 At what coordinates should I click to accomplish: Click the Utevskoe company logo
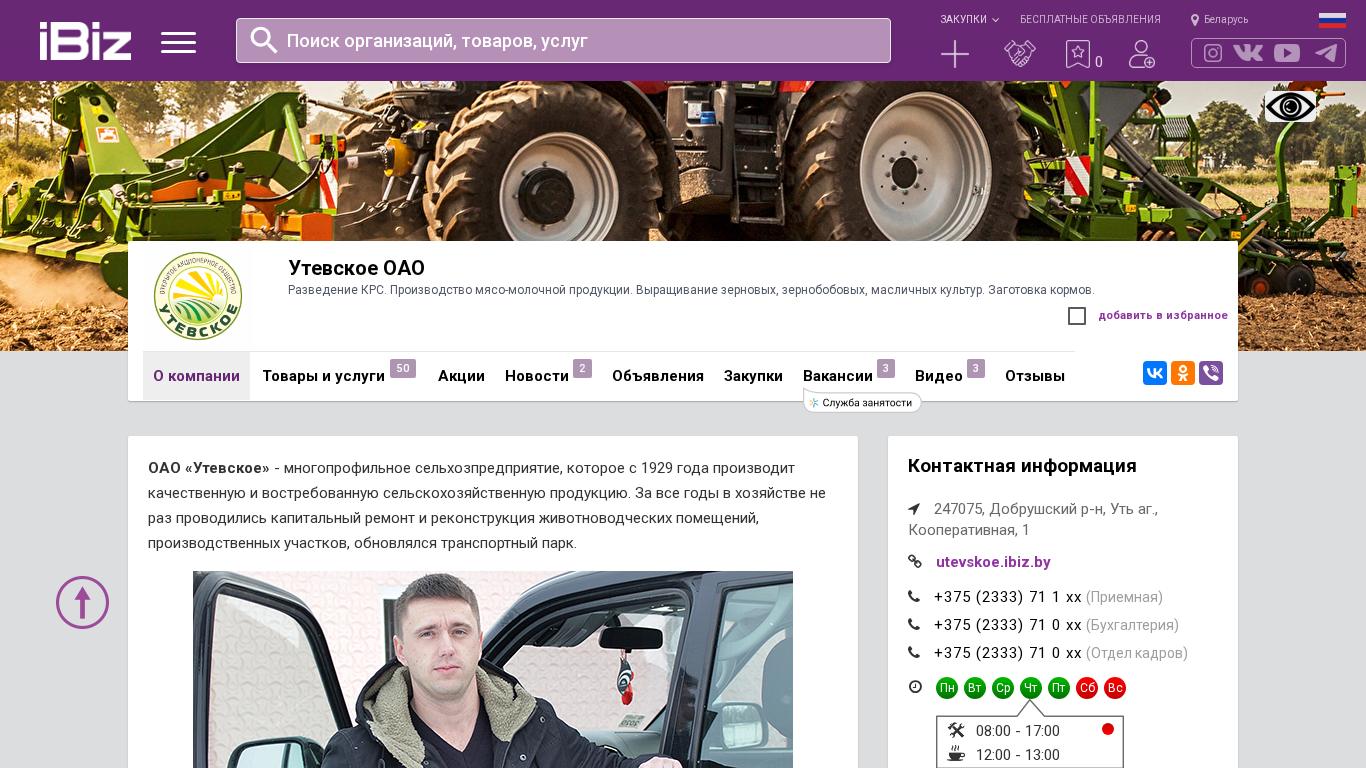click(197, 296)
